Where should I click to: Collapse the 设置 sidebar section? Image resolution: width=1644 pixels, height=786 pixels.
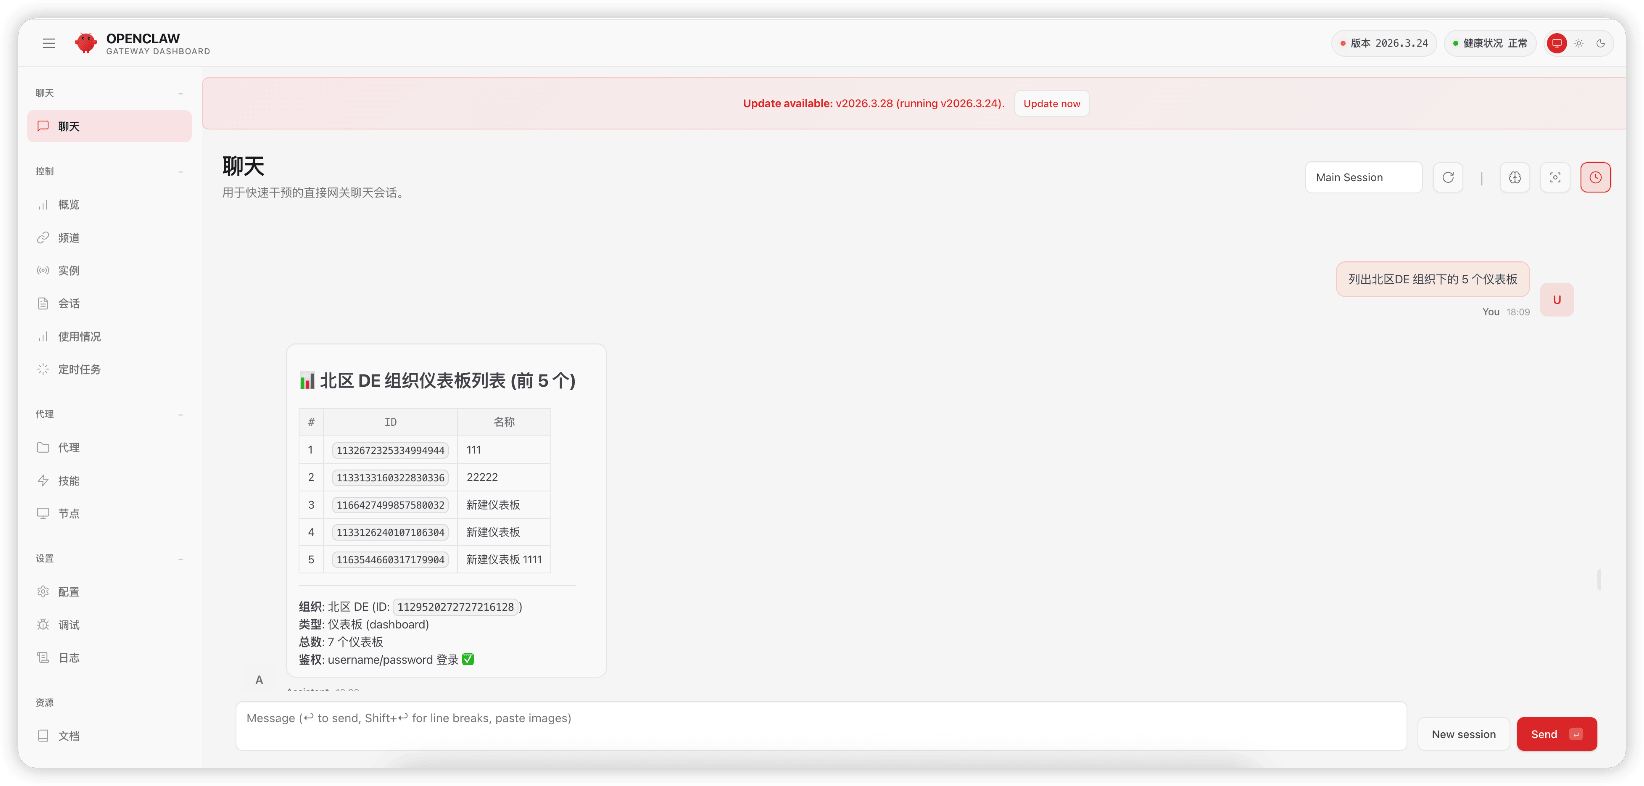click(110, 559)
